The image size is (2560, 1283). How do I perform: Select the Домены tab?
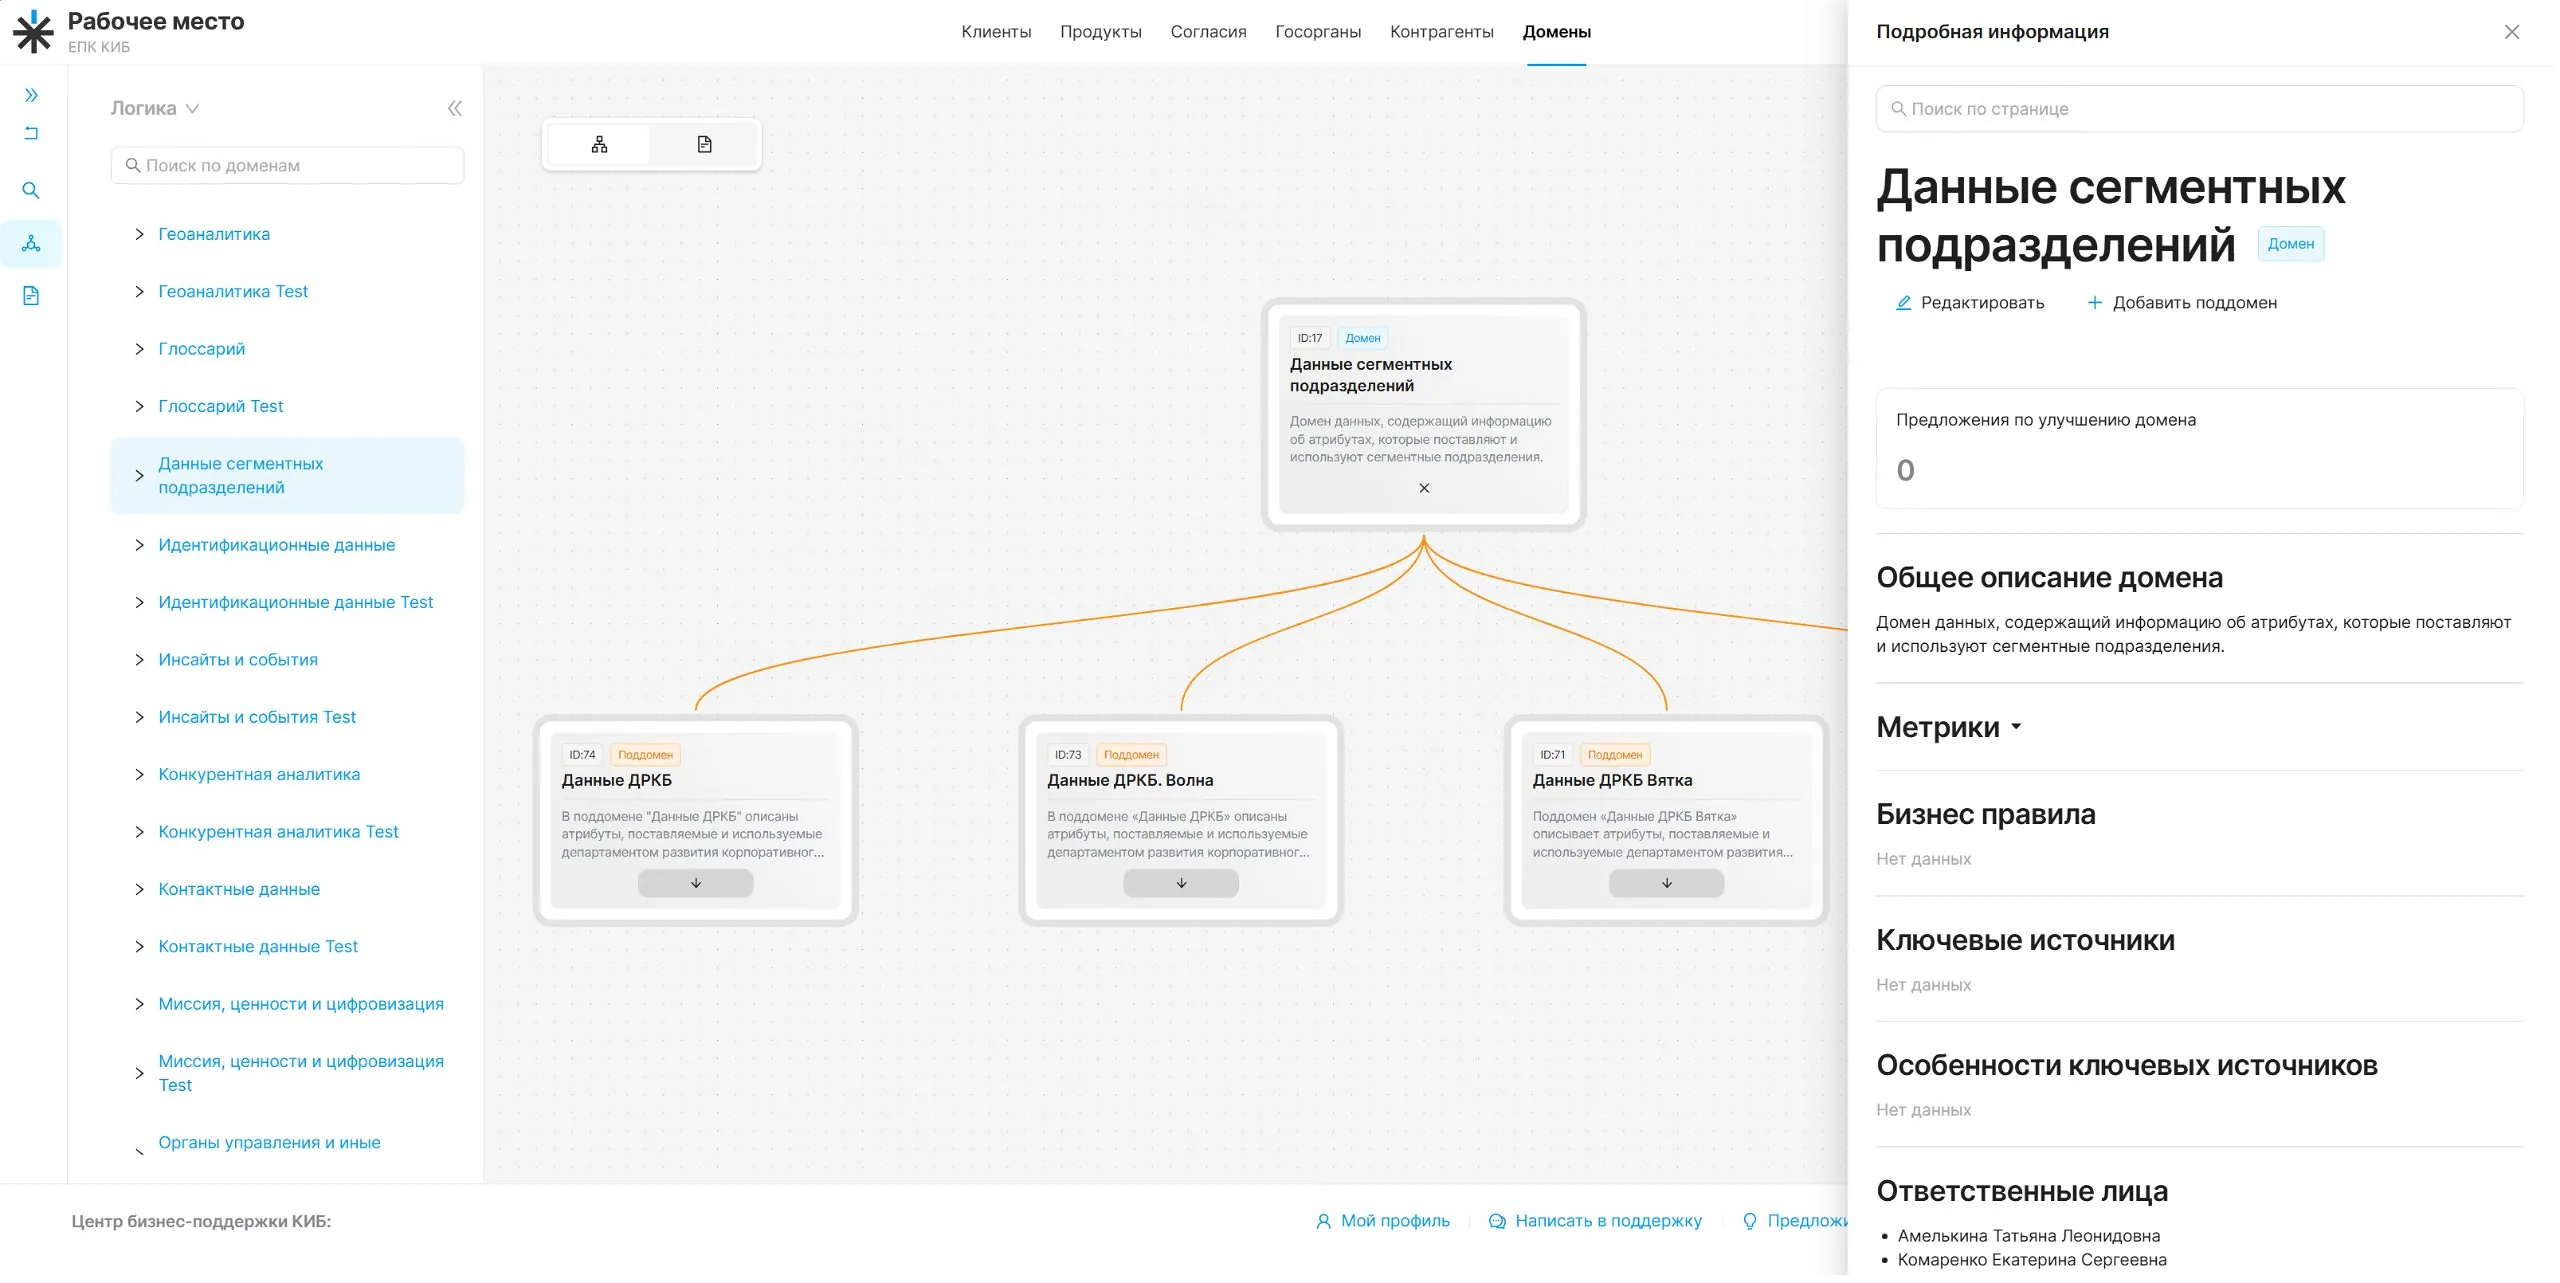pyautogui.click(x=1556, y=32)
